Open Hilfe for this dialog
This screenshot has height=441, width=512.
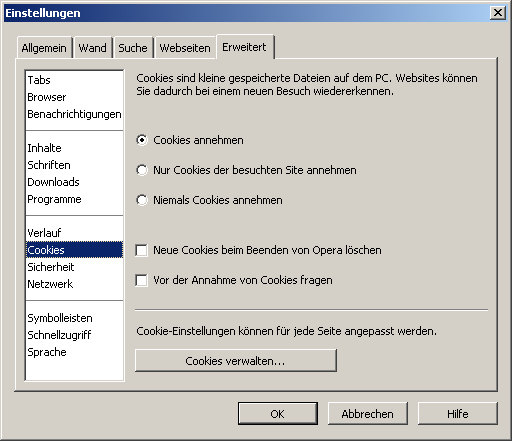[x=458, y=414]
